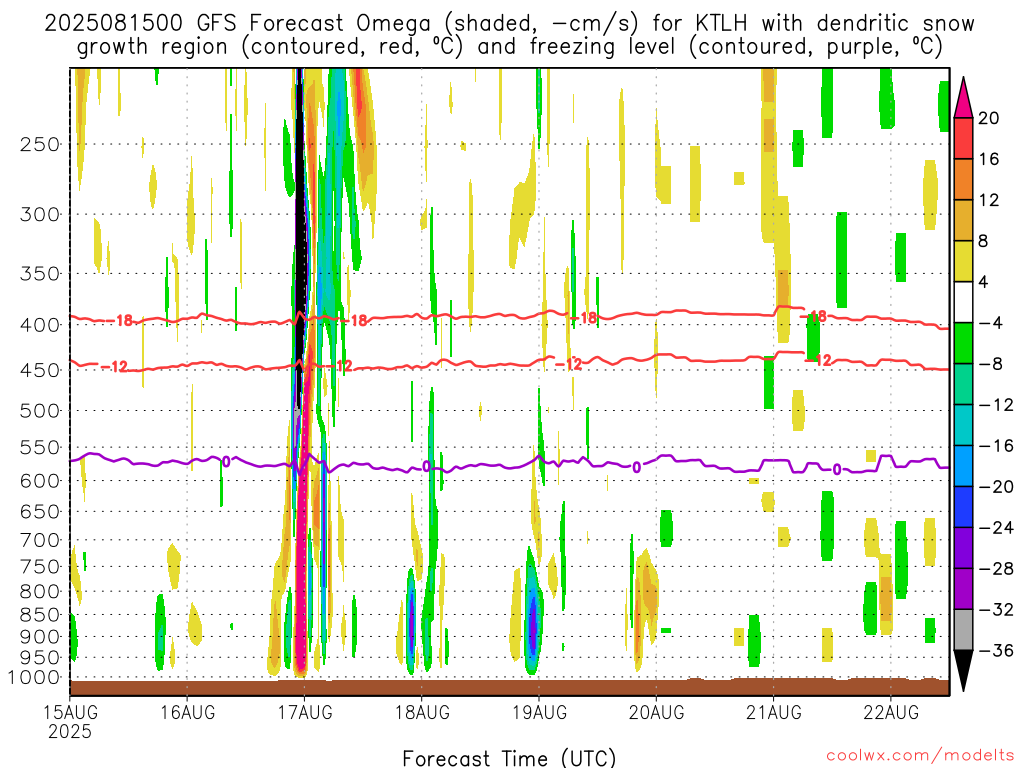Screen dimensions: 1024x768
Task: Click the pink arrow atop the colorbar
Action: (x=963, y=98)
